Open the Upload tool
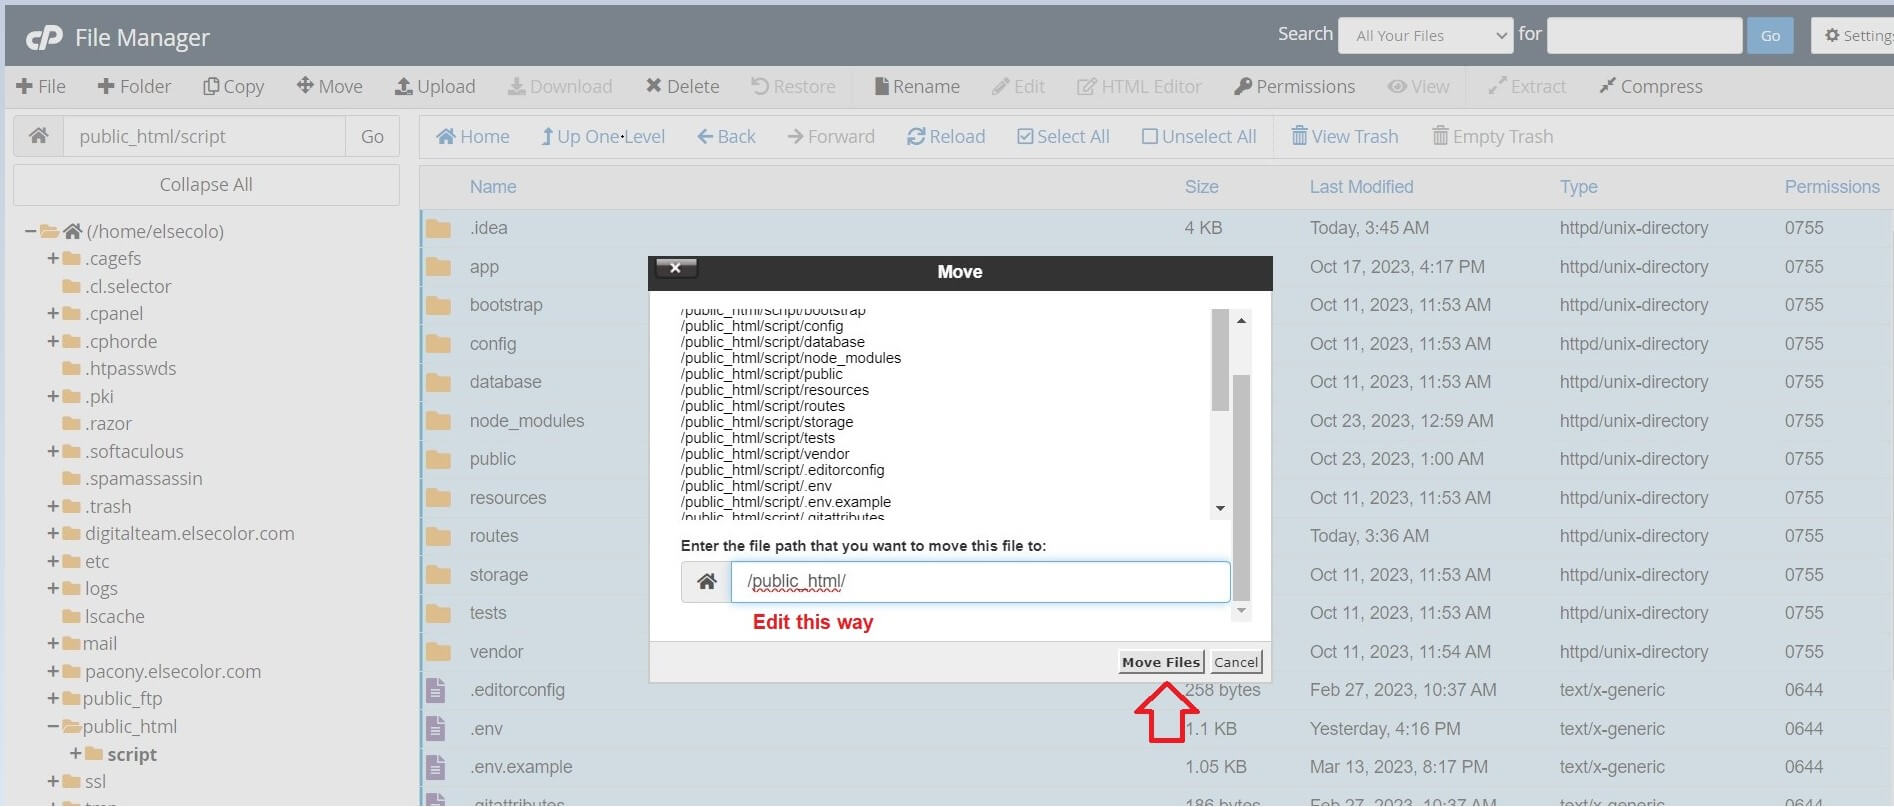Viewport: 1894px width, 807px height. 435,87
